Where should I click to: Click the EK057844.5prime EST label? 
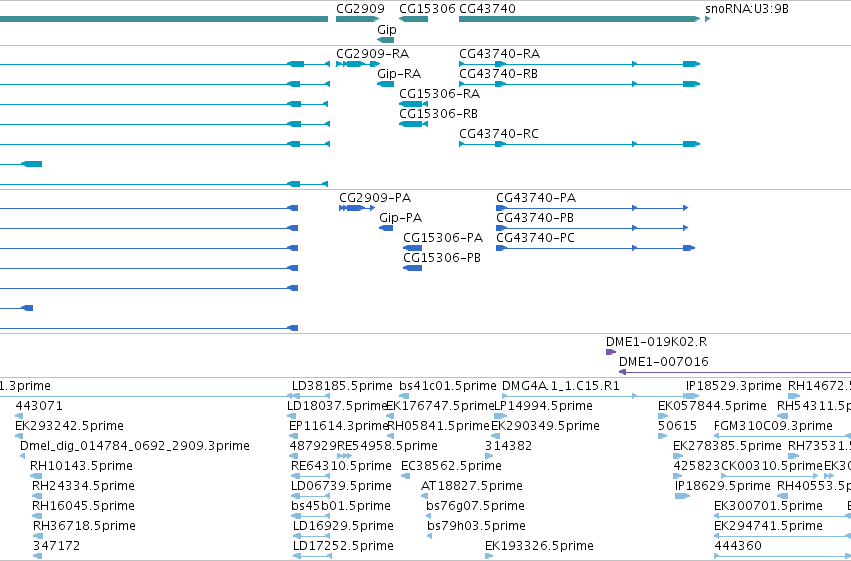coord(712,406)
